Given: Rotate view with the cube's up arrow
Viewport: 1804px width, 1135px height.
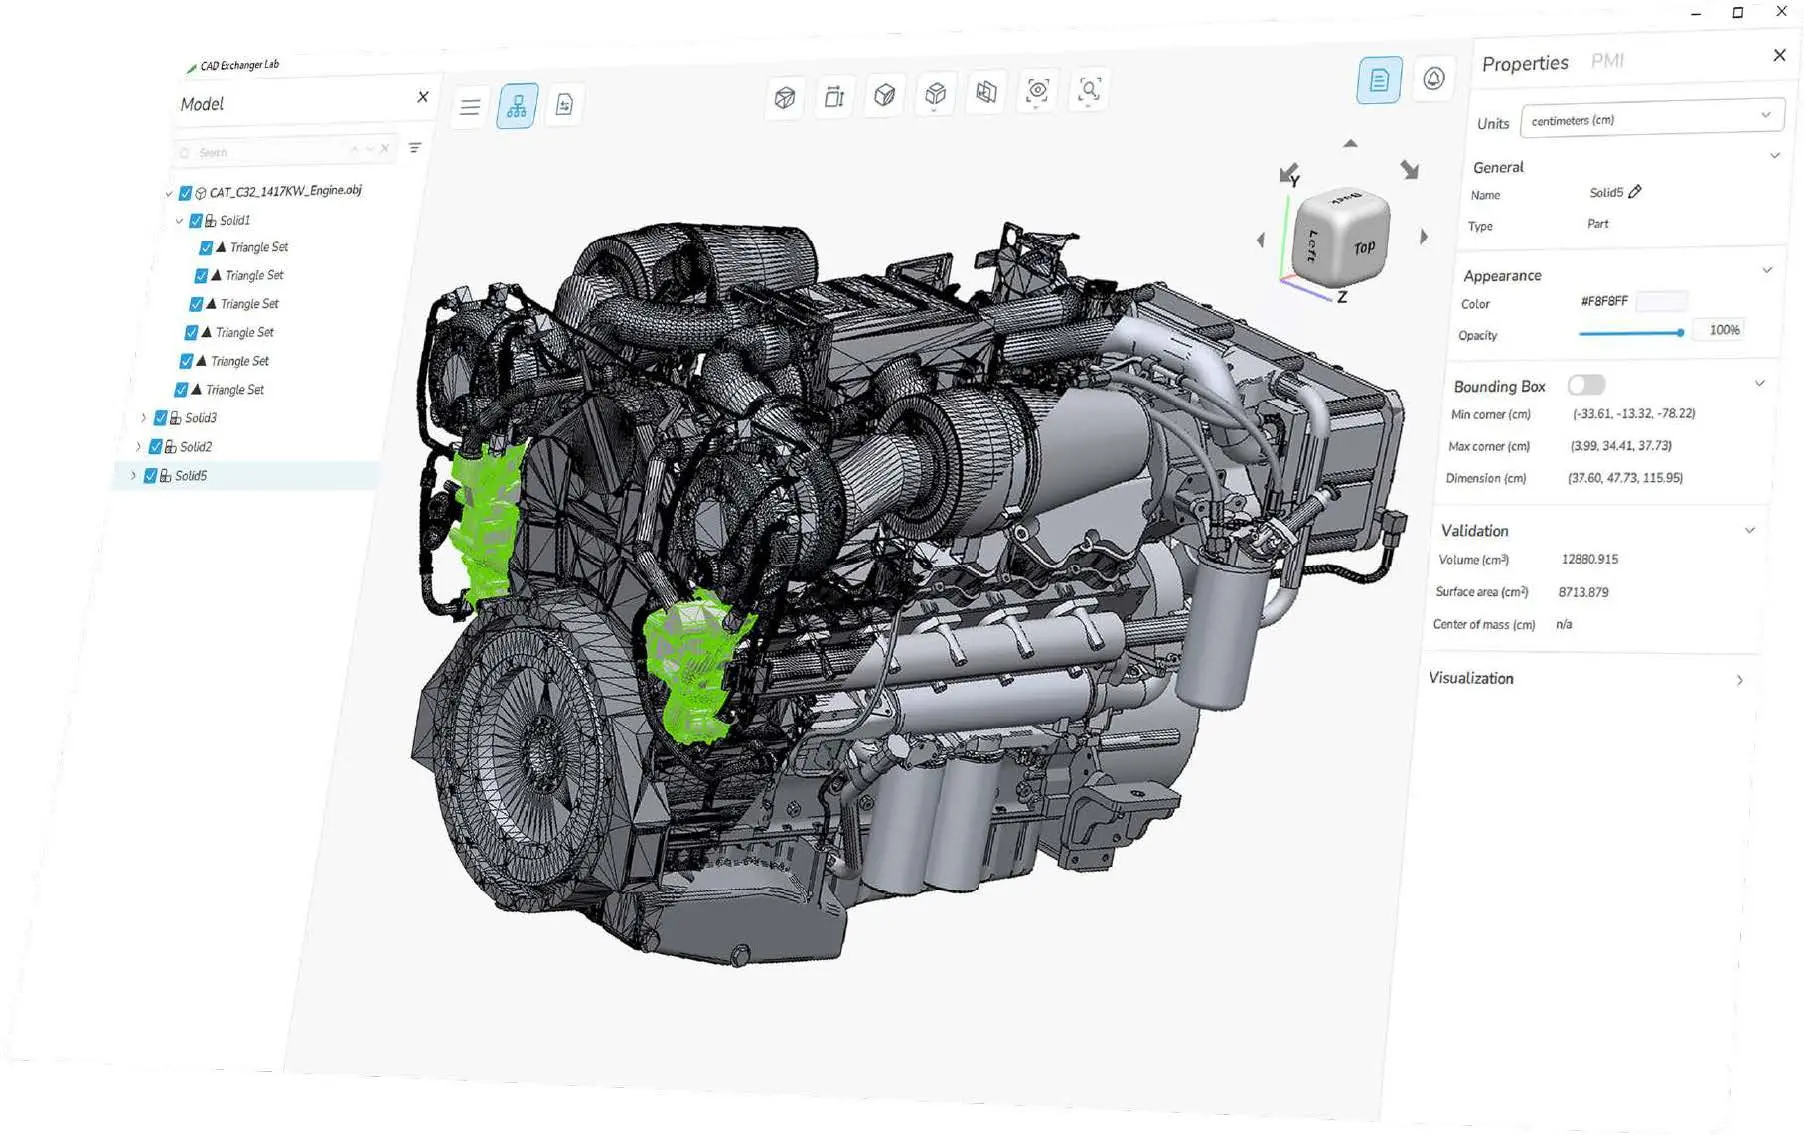Looking at the screenshot, I should [1350, 144].
